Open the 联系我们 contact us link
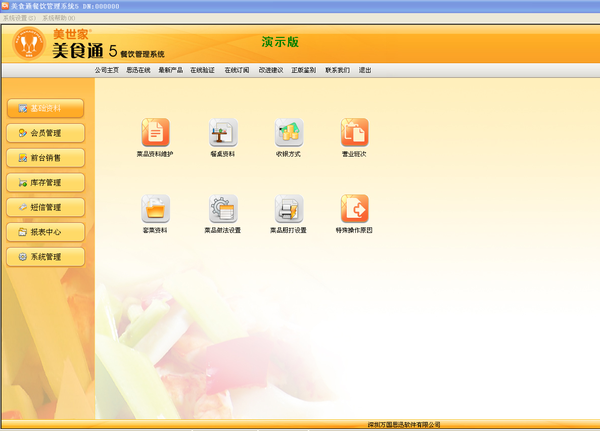The height and width of the screenshot is (431, 600). pyautogui.click(x=338, y=70)
